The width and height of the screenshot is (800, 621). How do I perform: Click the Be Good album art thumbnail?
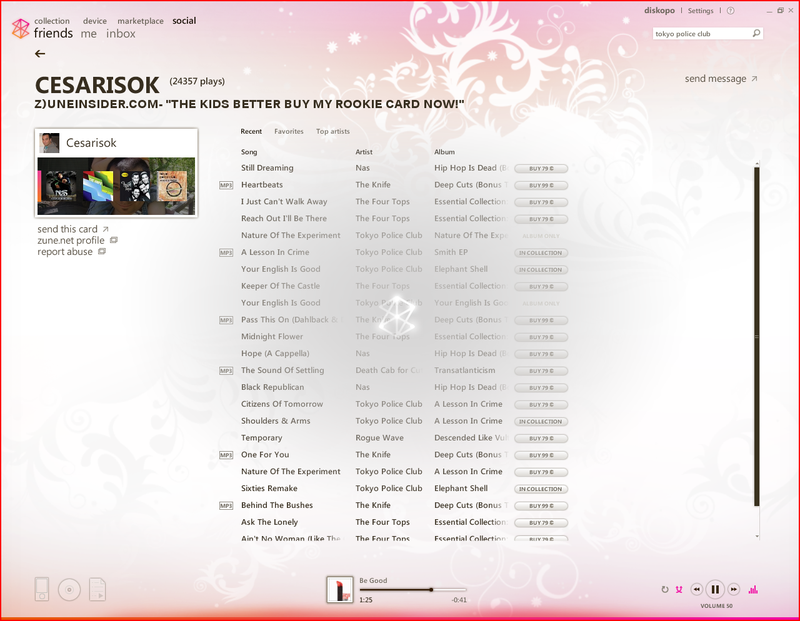click(340, 589)
